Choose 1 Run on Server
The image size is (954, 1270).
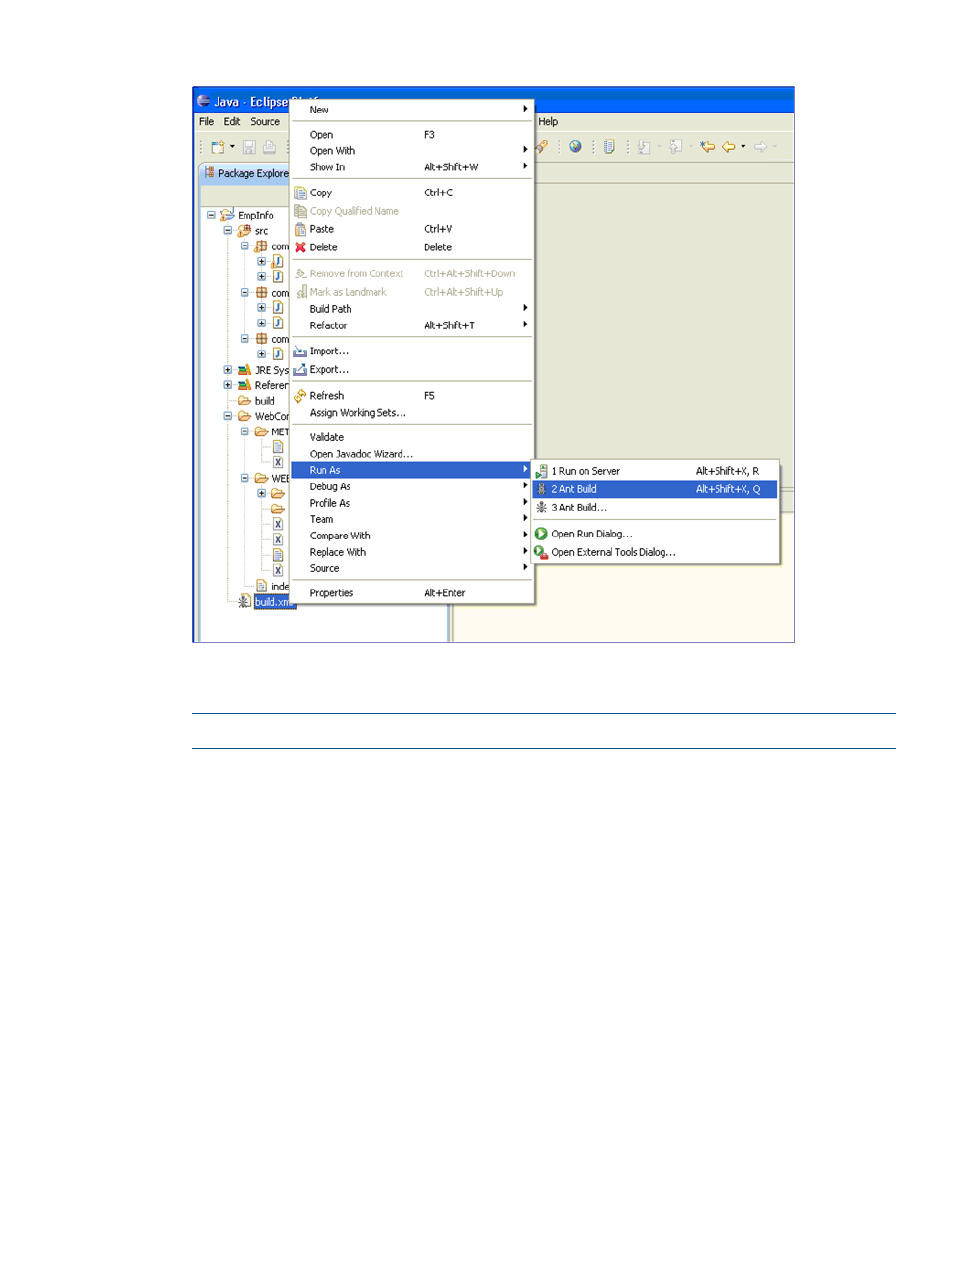656,471
